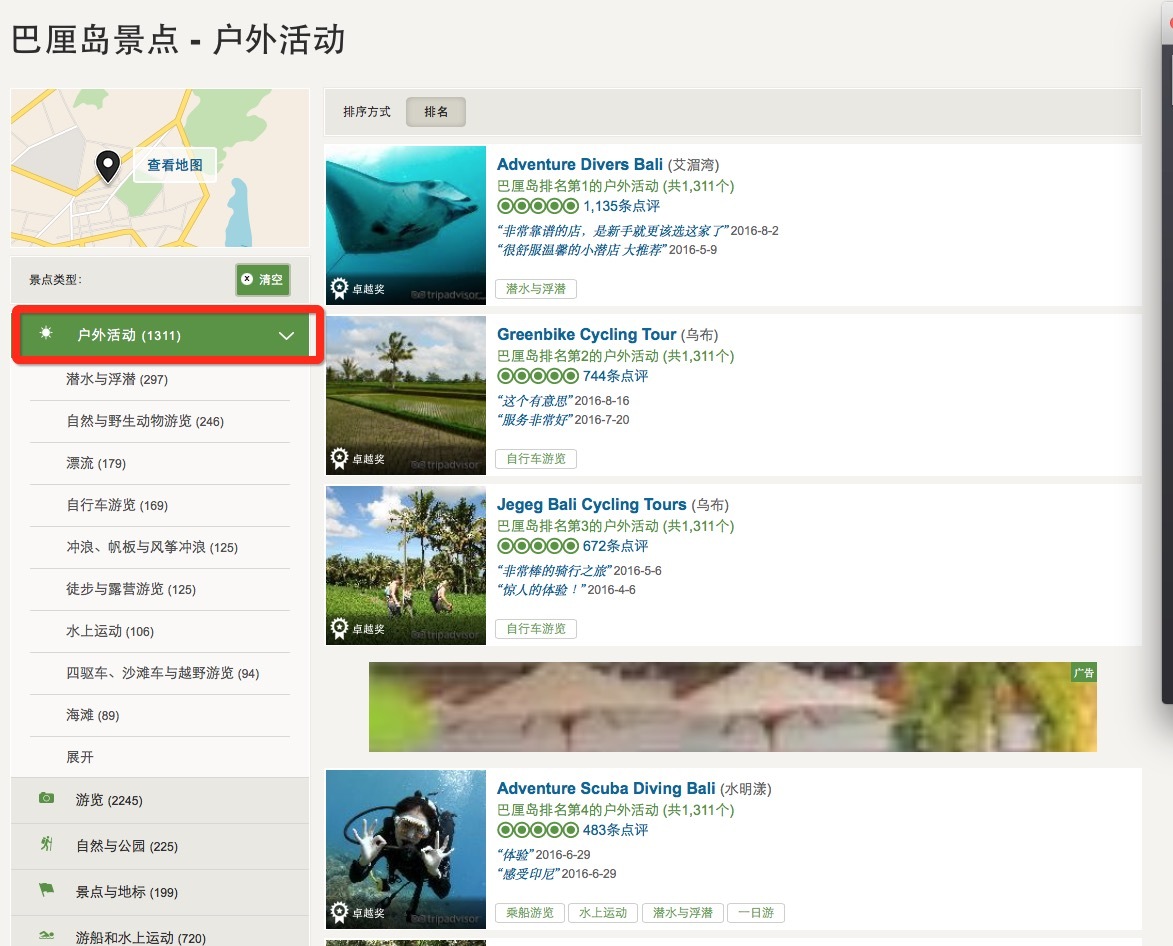View the 672条点评 reviews link
Image resolution: width=1173 pixels, height=946 pixels.
[x=616, y=546]
